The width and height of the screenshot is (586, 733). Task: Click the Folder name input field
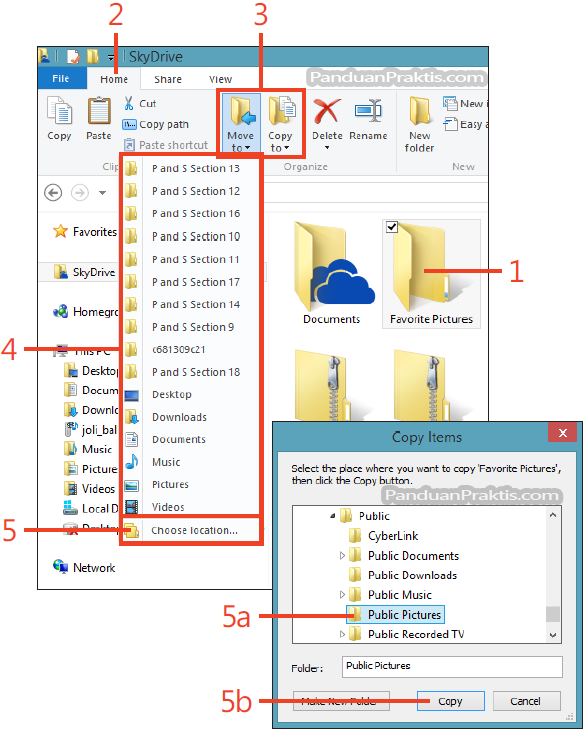(452, 667)
